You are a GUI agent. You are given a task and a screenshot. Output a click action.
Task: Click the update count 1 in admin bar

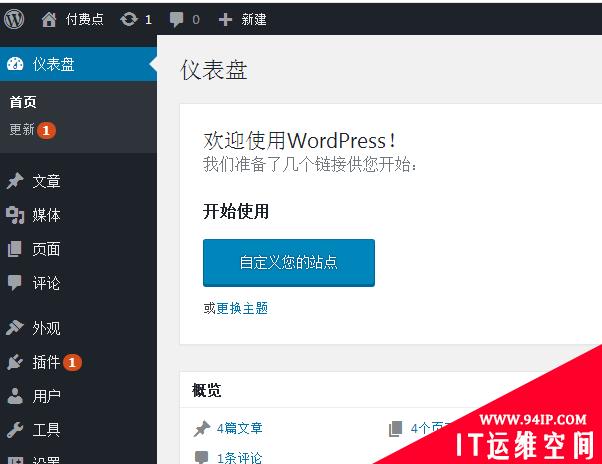(149, 20)
